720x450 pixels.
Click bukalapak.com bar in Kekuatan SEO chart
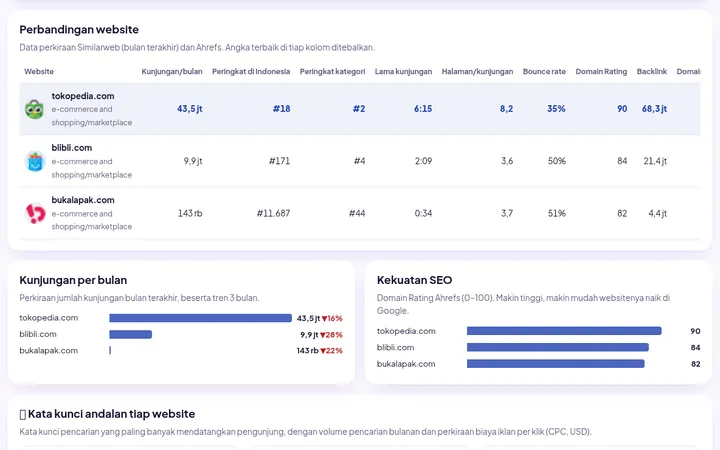tap(556, 364)
